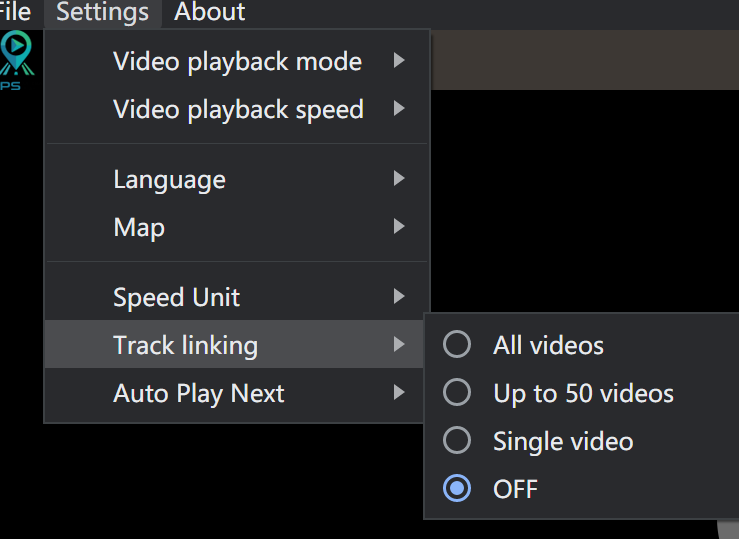Open the File menu

pyautogui.click(x=15, y=11)
